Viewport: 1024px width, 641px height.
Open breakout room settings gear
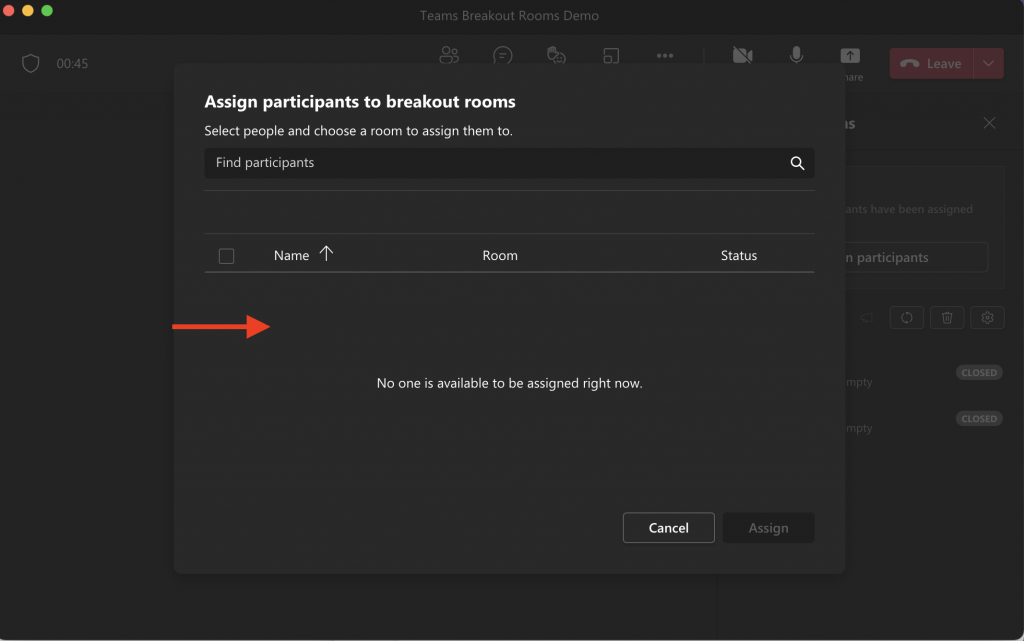click(987, 318)
